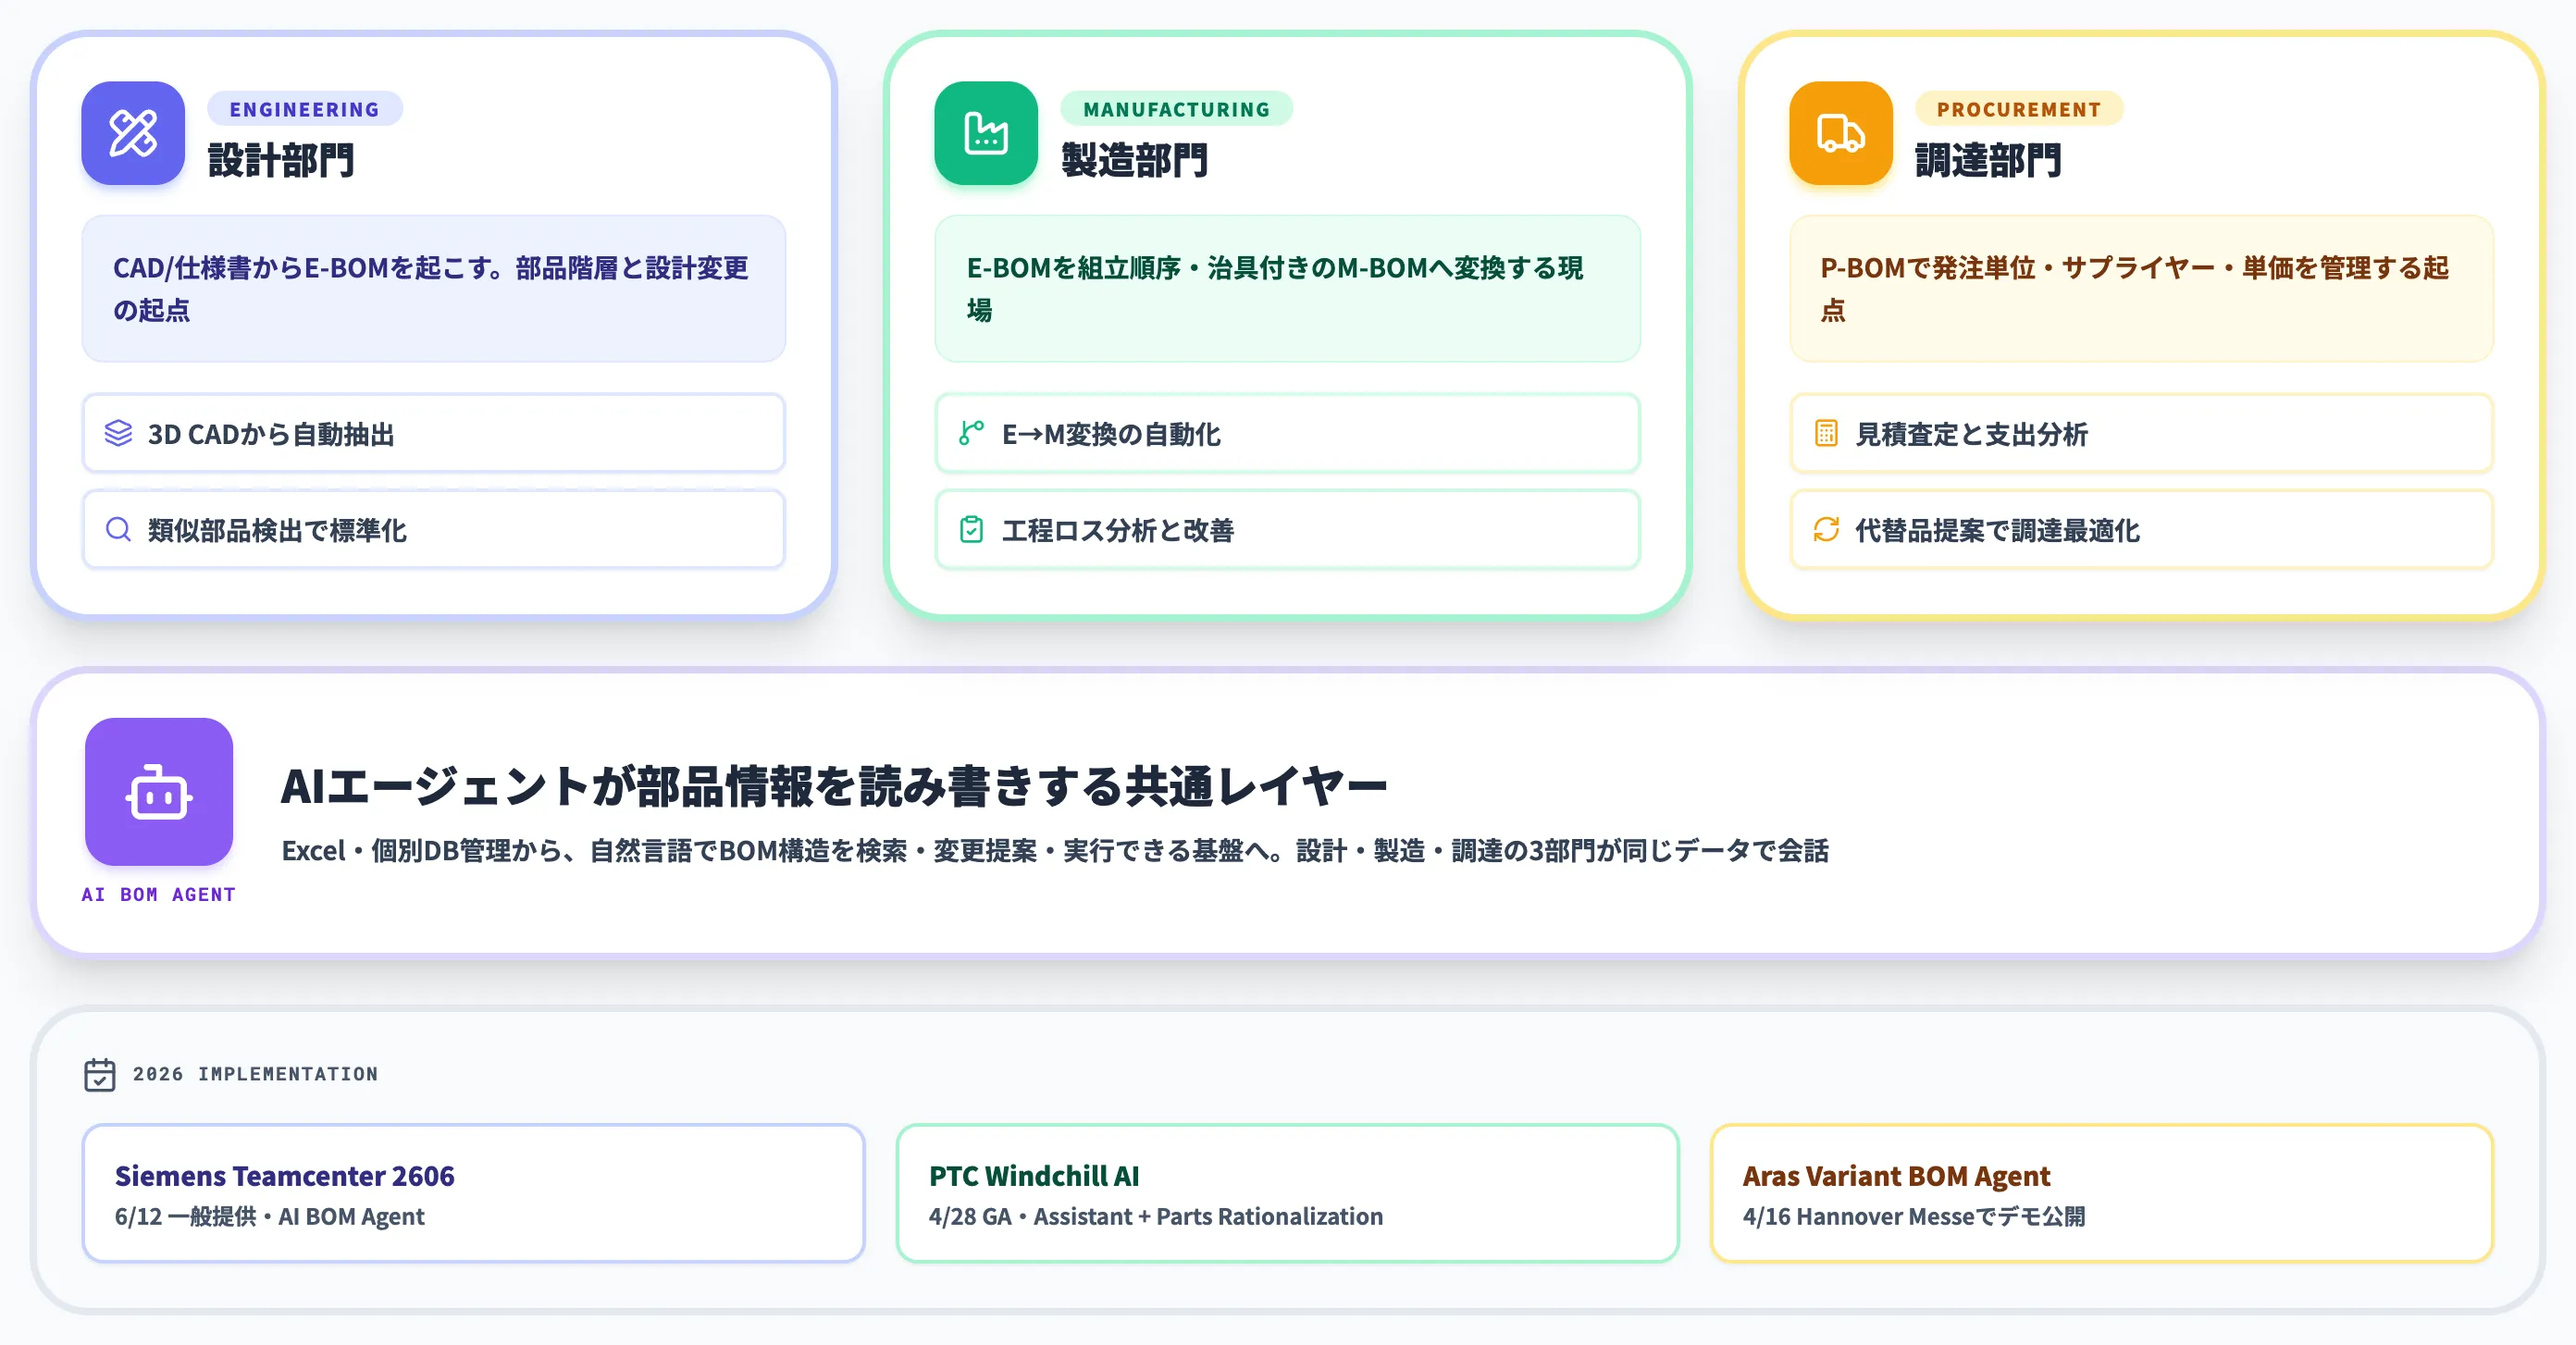
Task: Click the Engineering pencil-ruler icon
Action: coord(133,133)
